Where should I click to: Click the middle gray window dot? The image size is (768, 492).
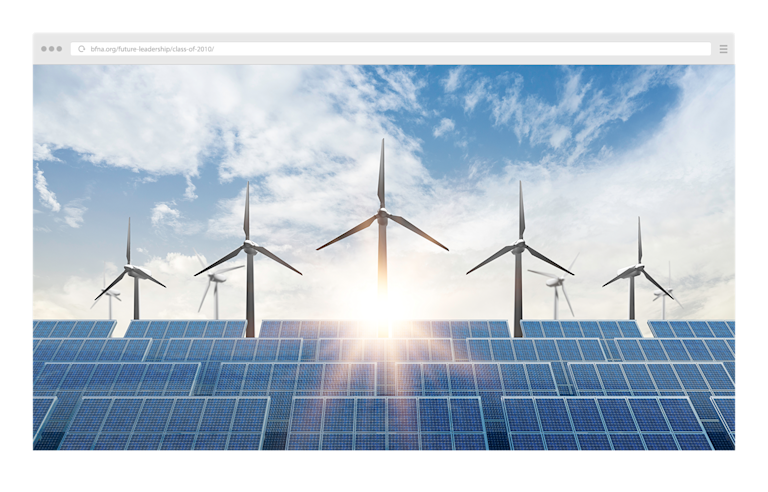51,49
